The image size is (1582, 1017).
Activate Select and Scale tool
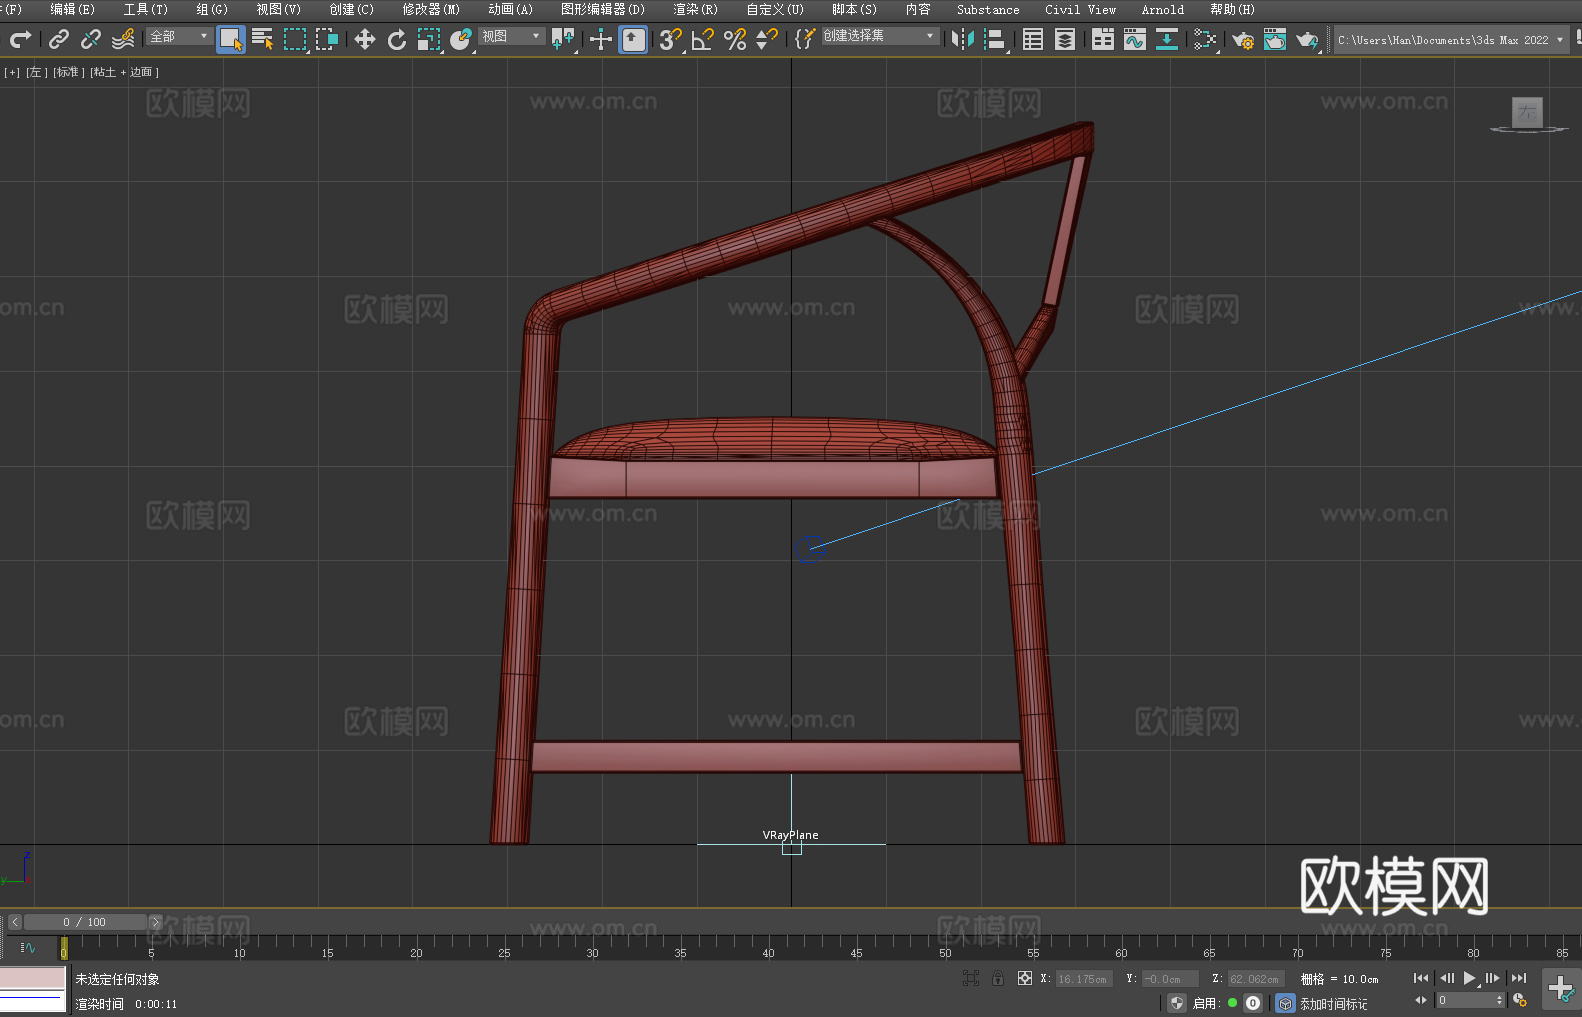[429, 39]
